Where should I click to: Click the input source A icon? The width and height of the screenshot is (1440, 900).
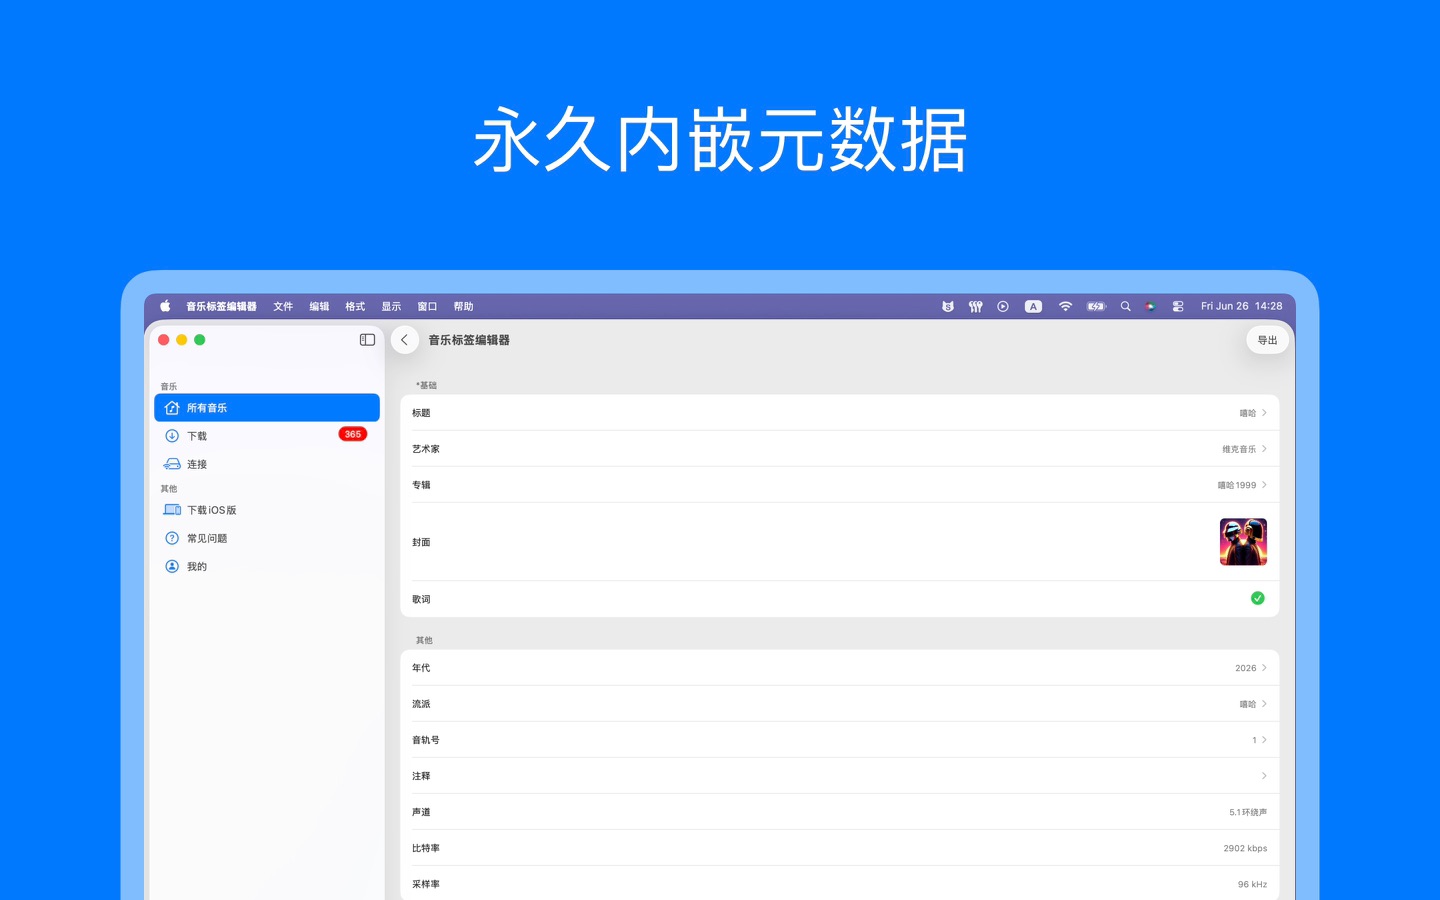[x=1033, y=306]
